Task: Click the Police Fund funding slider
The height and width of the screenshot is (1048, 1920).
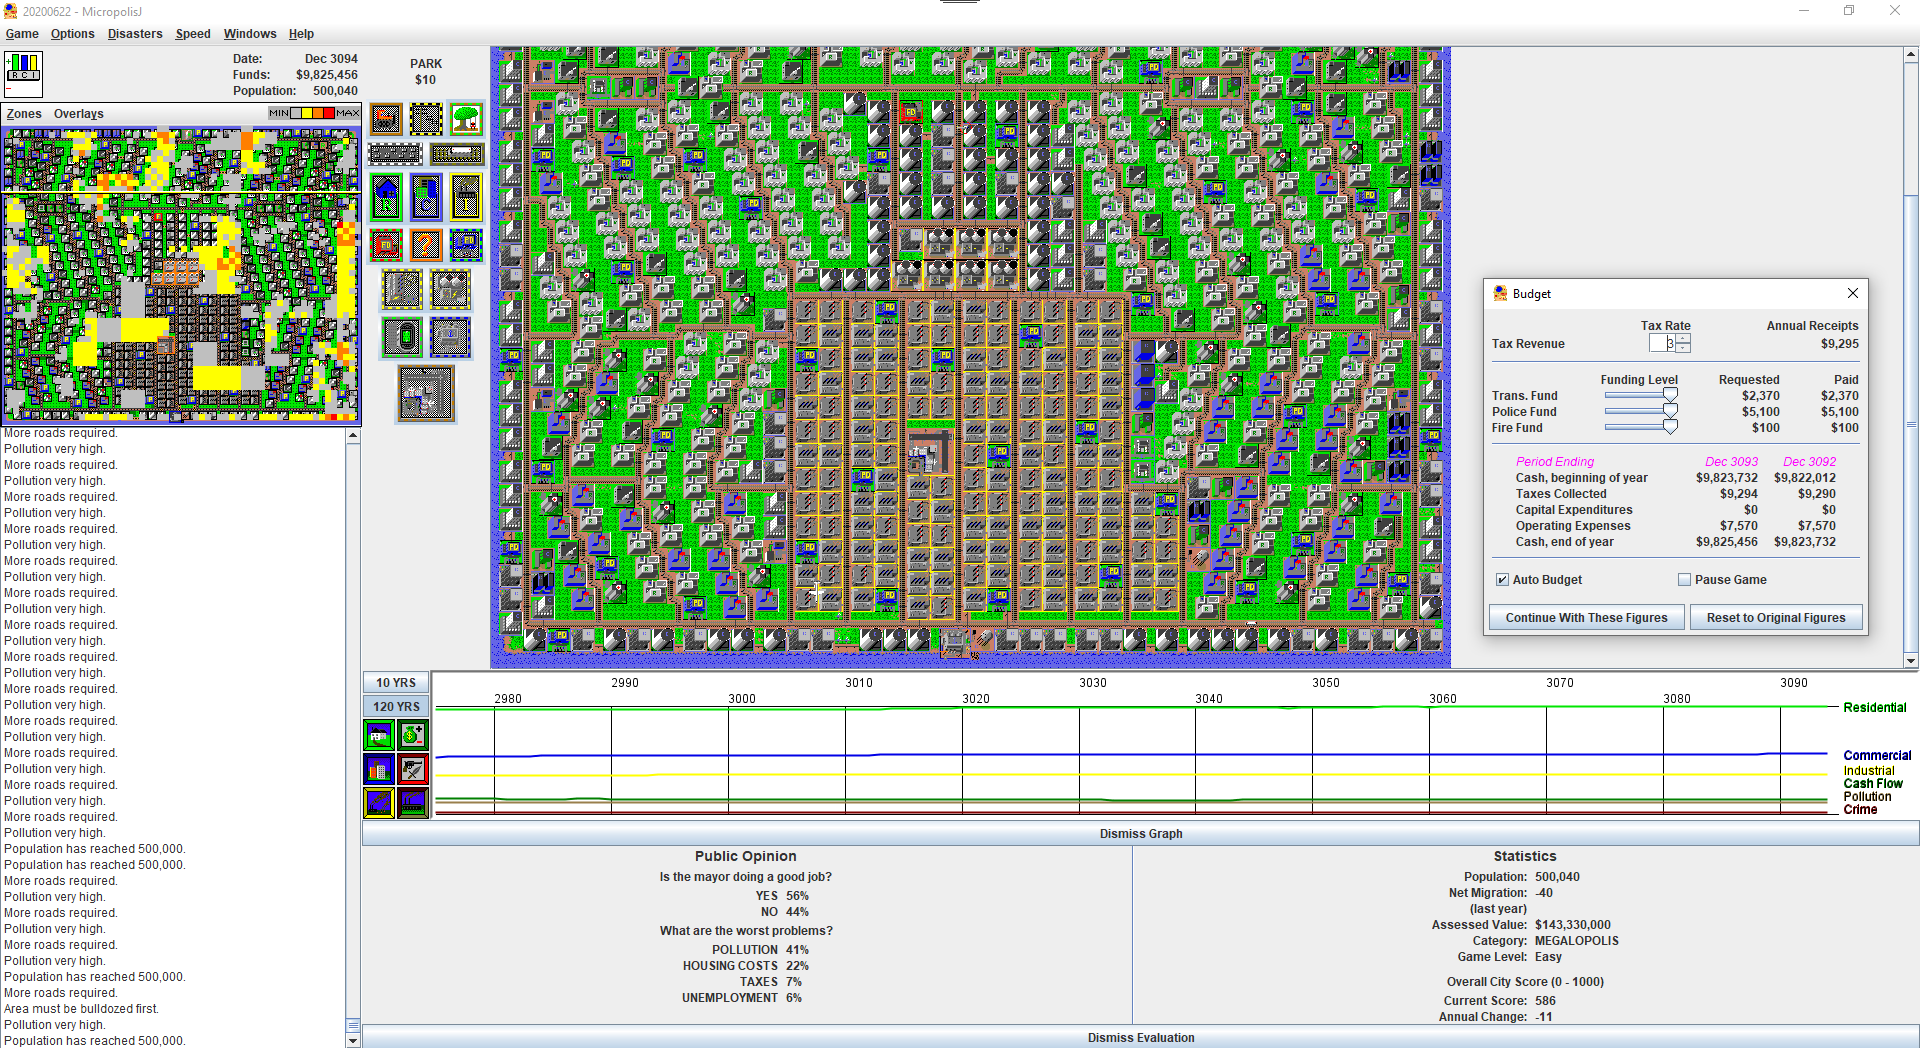Action: (1641, 412)
